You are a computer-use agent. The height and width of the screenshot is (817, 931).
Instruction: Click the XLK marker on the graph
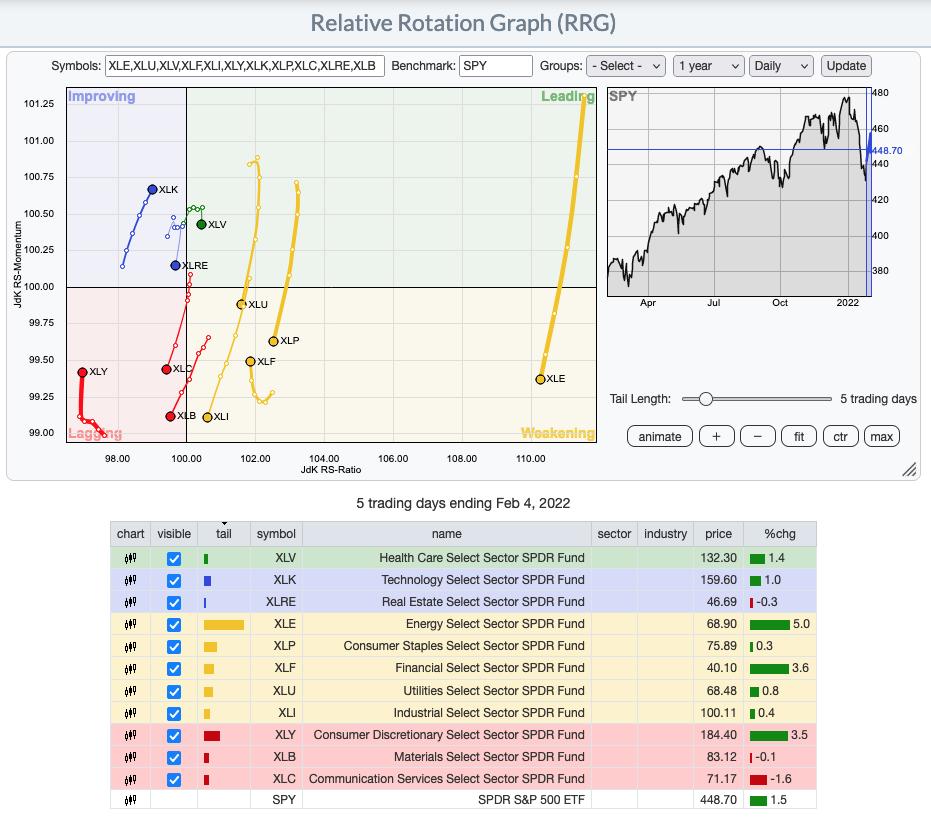[153, 189]
